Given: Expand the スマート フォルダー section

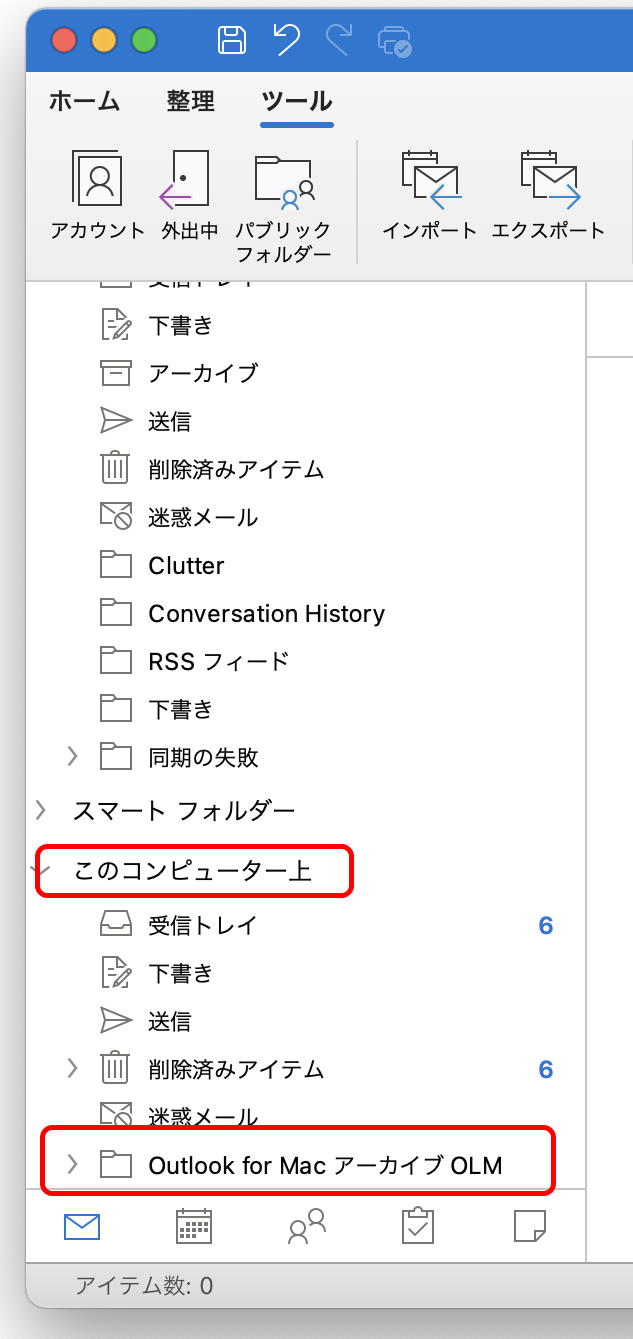Looking at the screenshot, I should (x=40, y=809).
